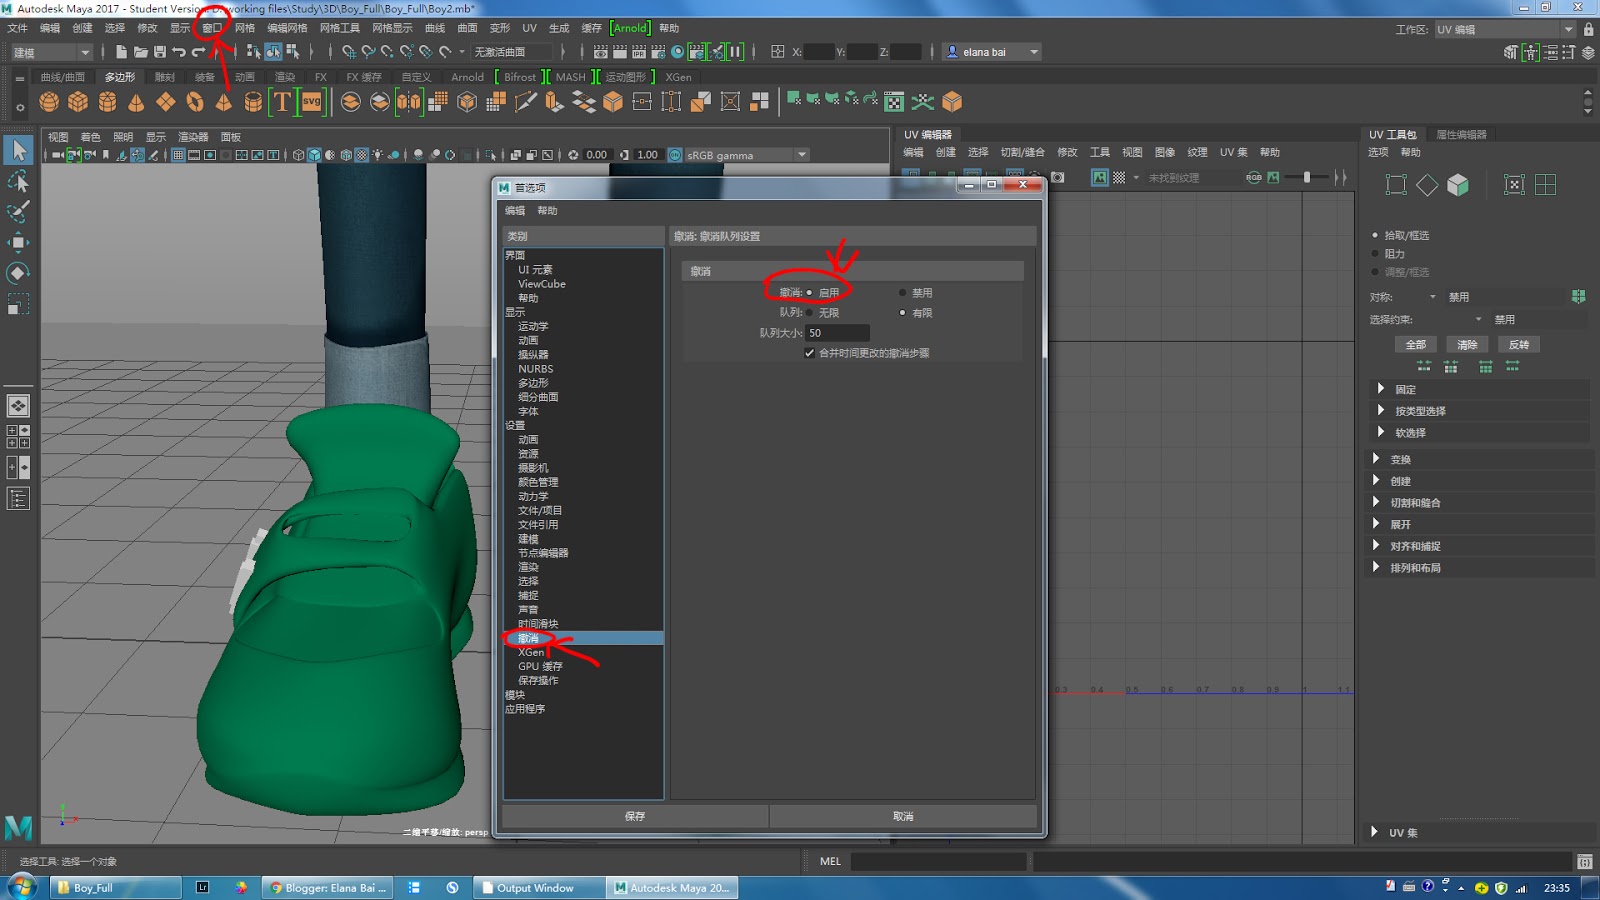Click the 反转 button in UV toolkit

coord(1519,345)
